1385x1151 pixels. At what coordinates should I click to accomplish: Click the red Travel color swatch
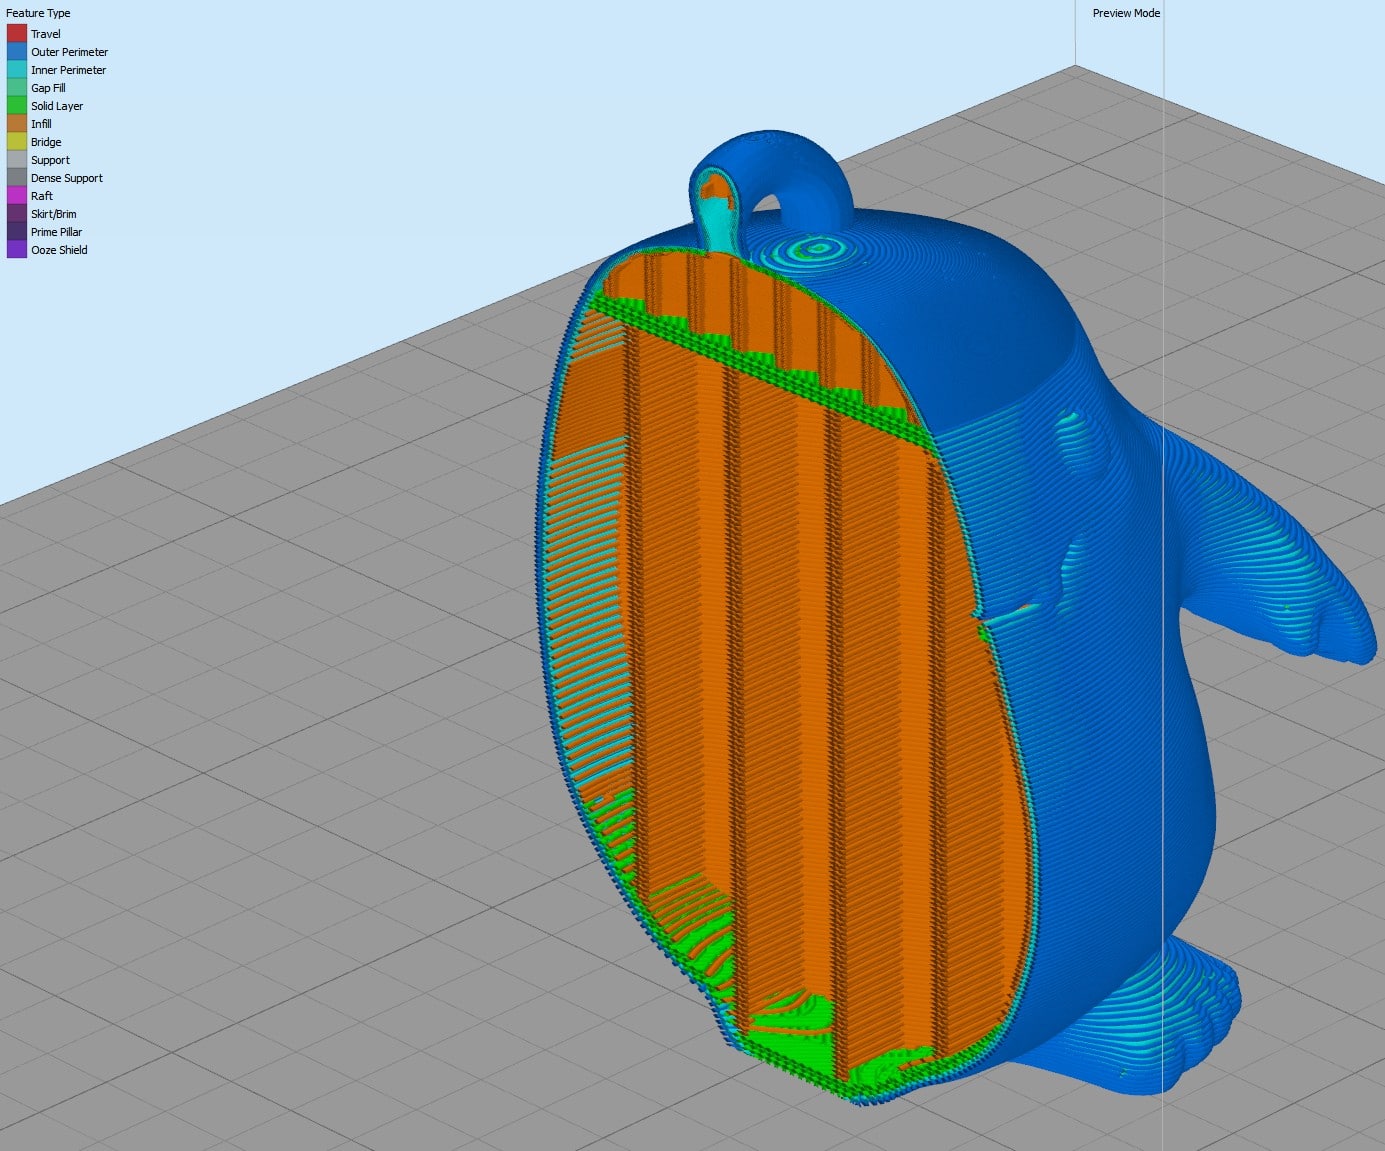click(17, 34)
